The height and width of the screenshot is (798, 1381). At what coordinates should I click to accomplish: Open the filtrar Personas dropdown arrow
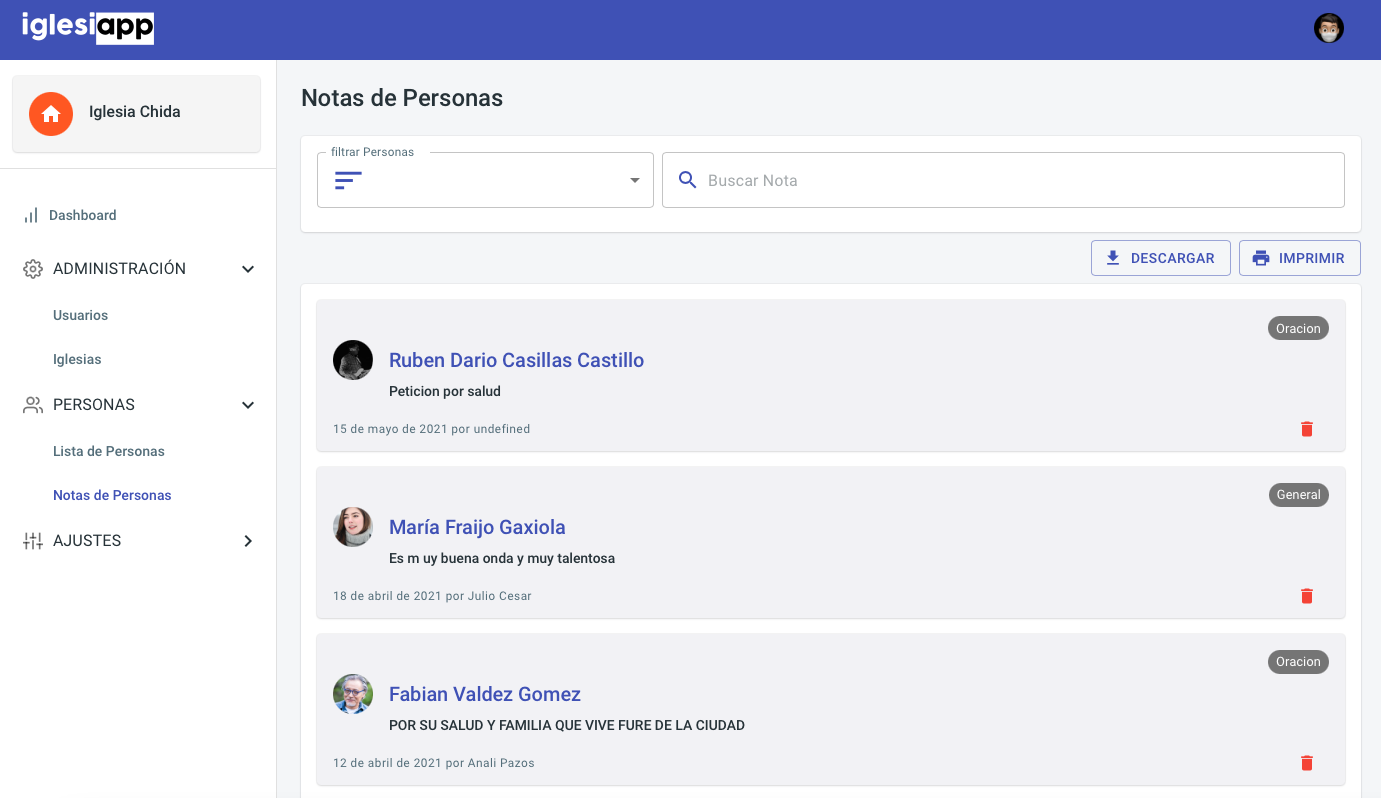click(634, 180)
